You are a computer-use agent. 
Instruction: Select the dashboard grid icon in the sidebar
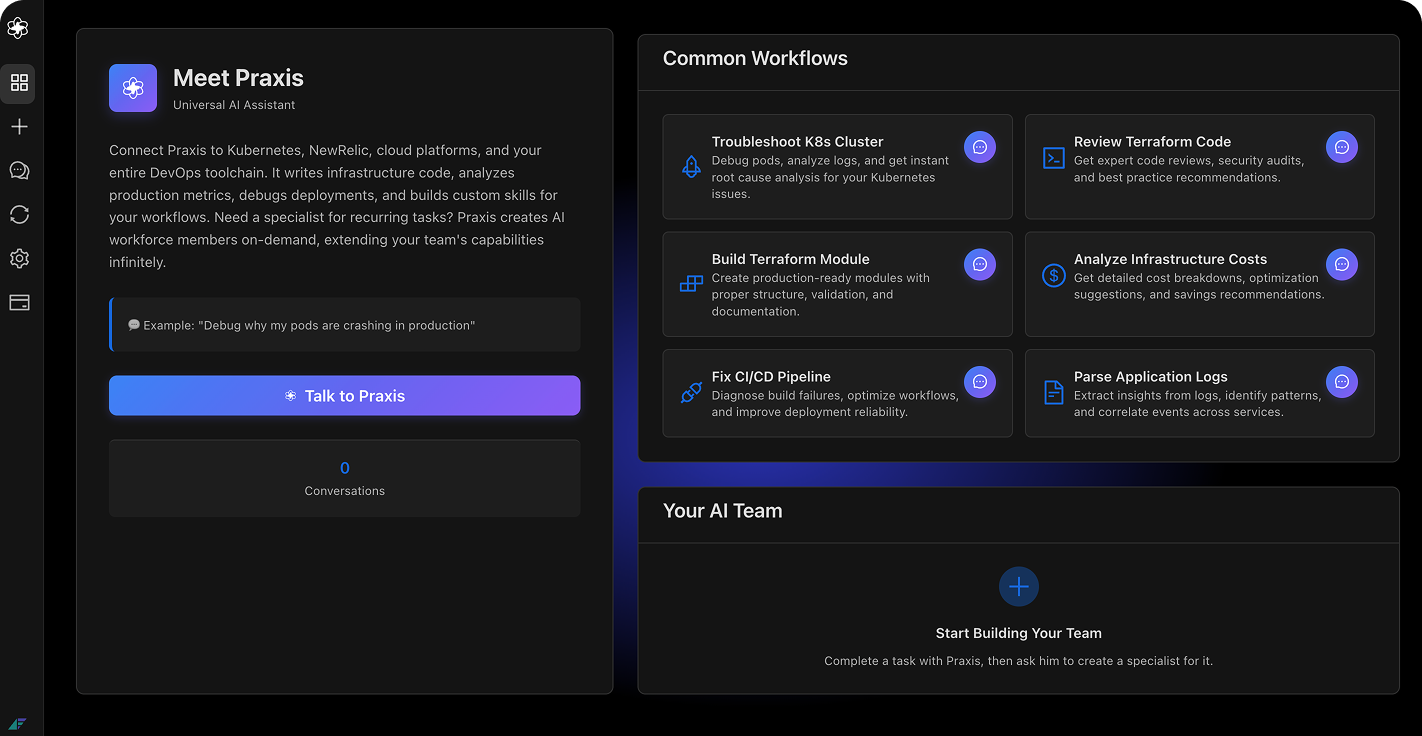[x=18, y=83]
